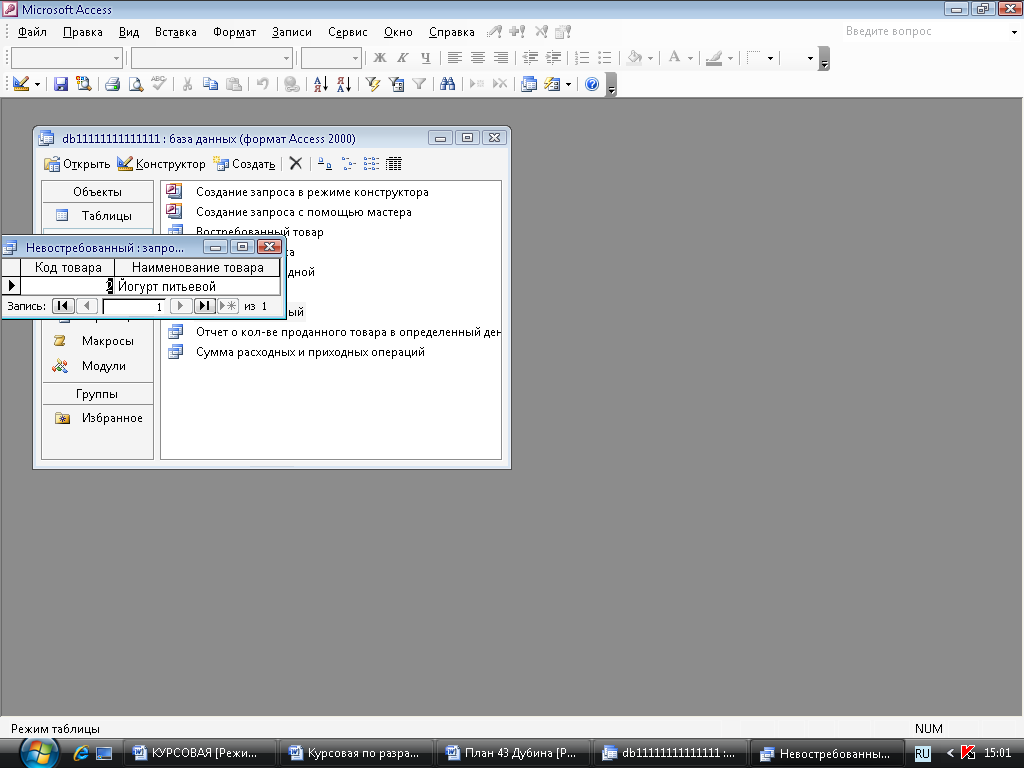Click the Создать button

(245, 164)
